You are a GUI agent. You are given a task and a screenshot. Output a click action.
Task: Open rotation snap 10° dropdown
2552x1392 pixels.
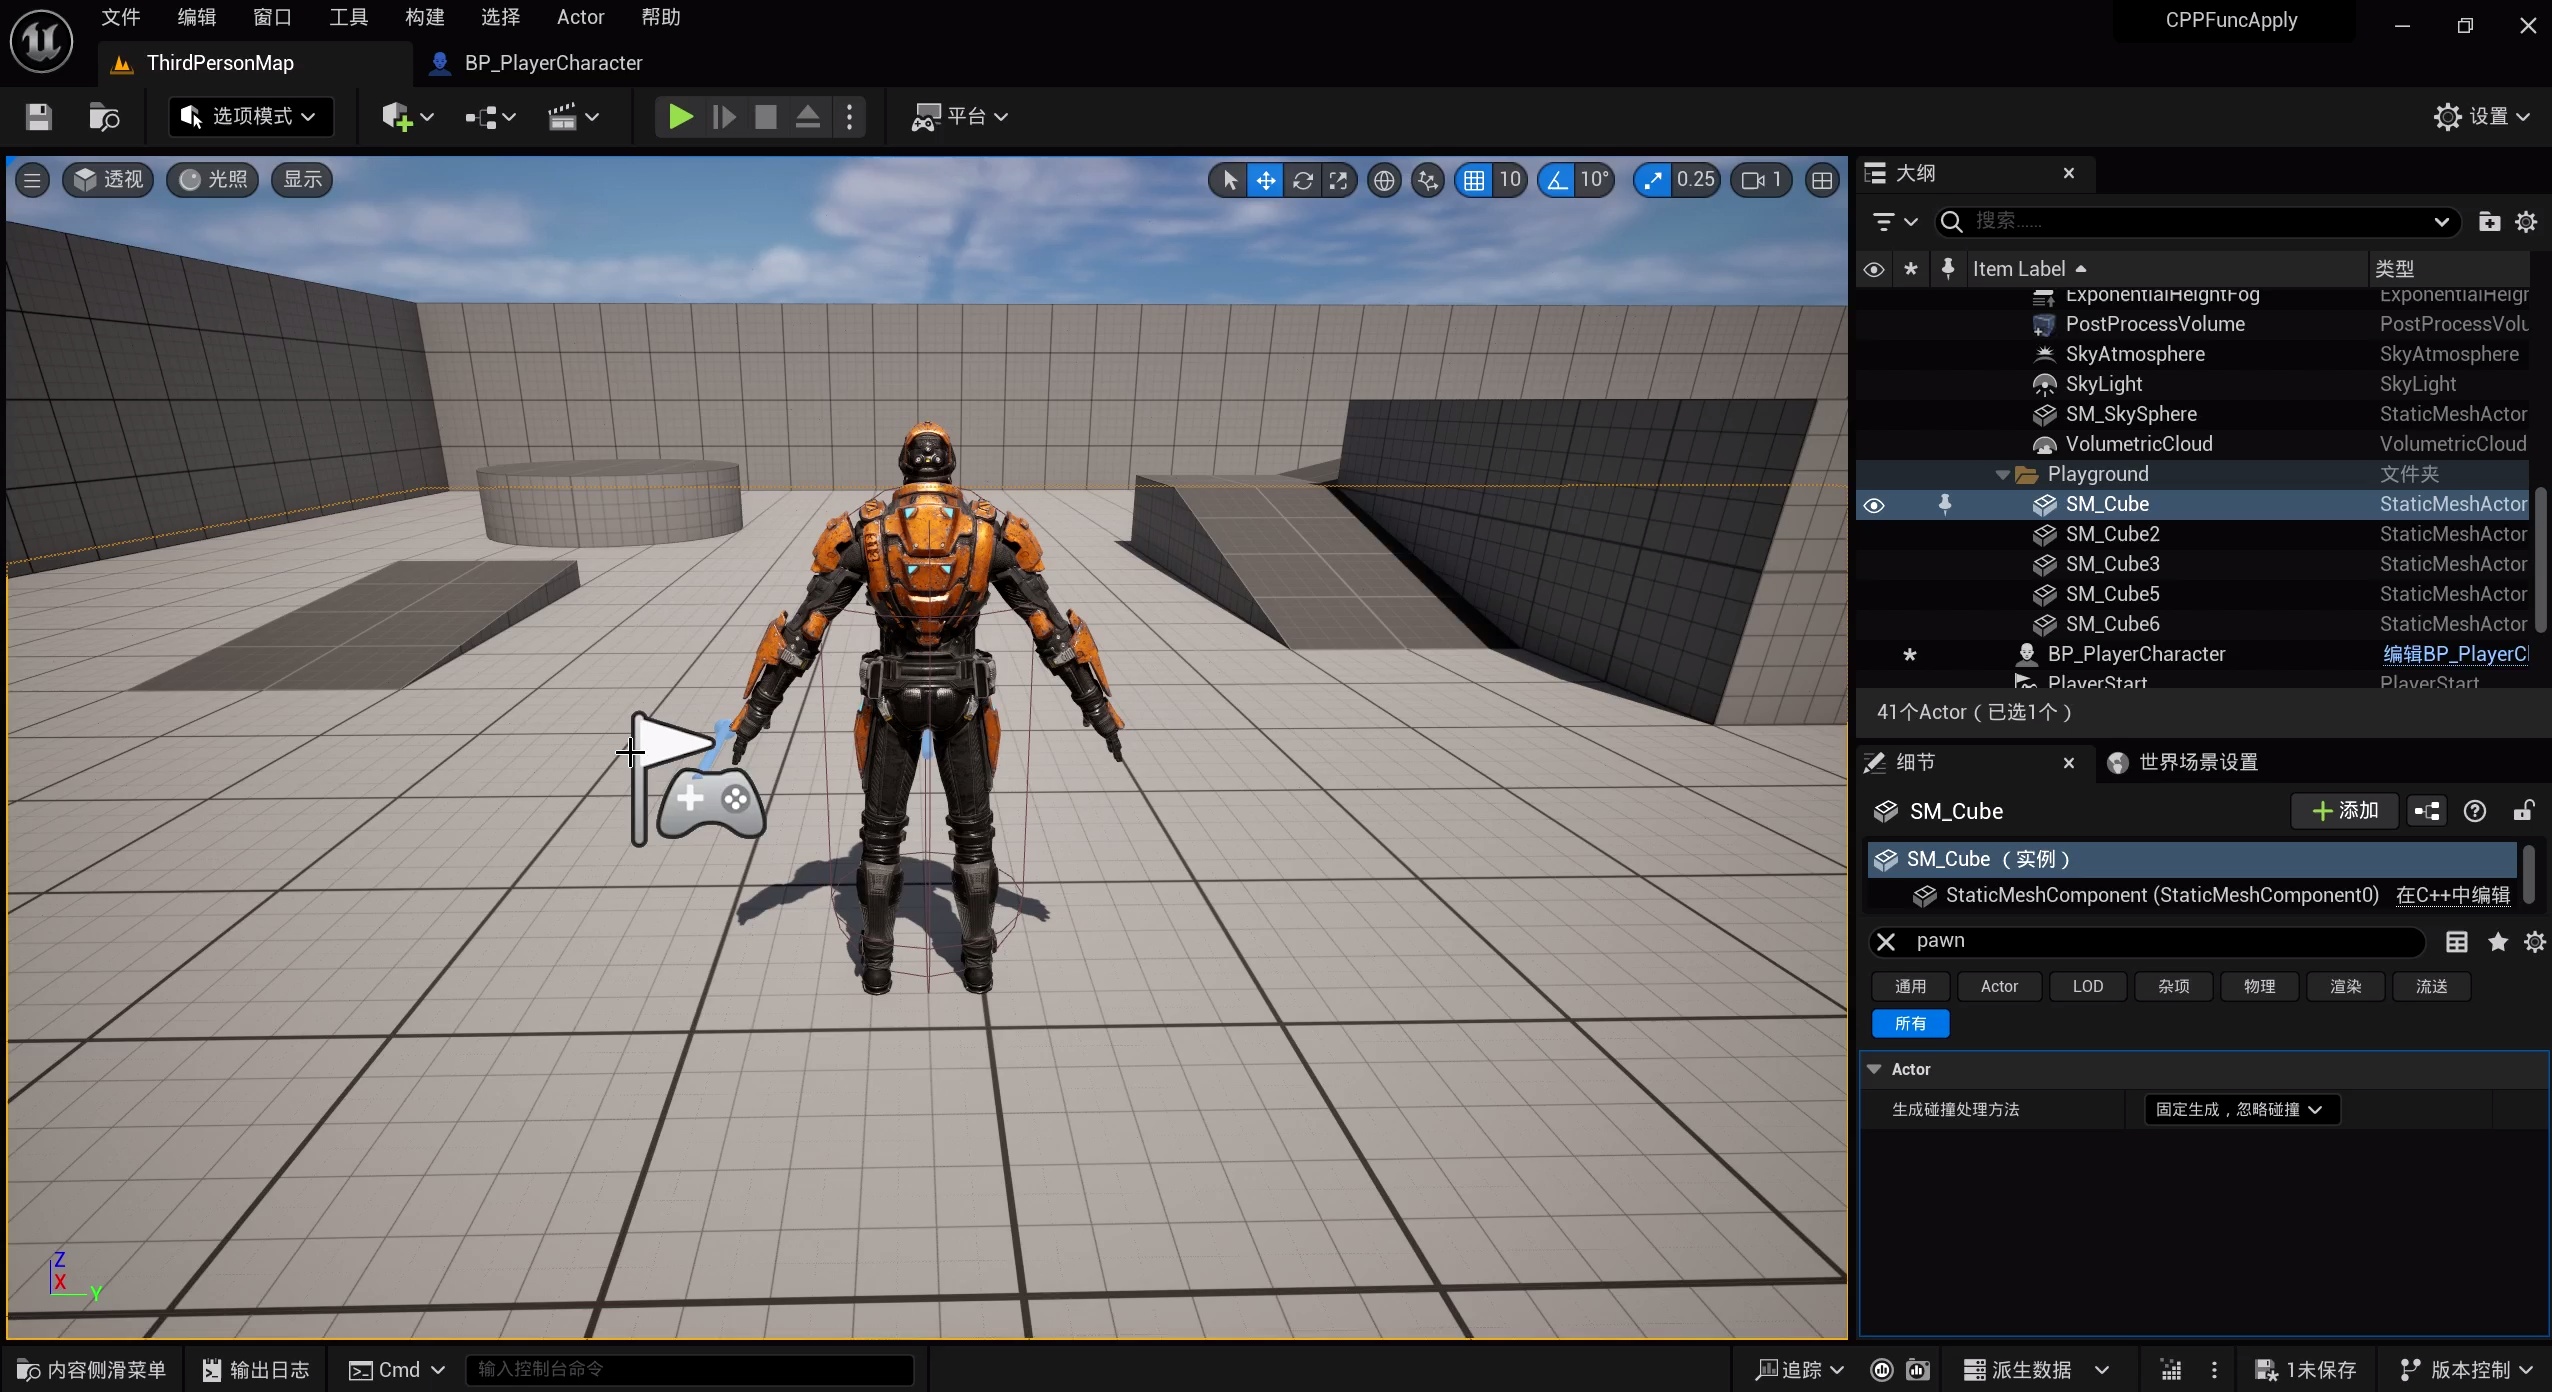tap(1595, 180)
